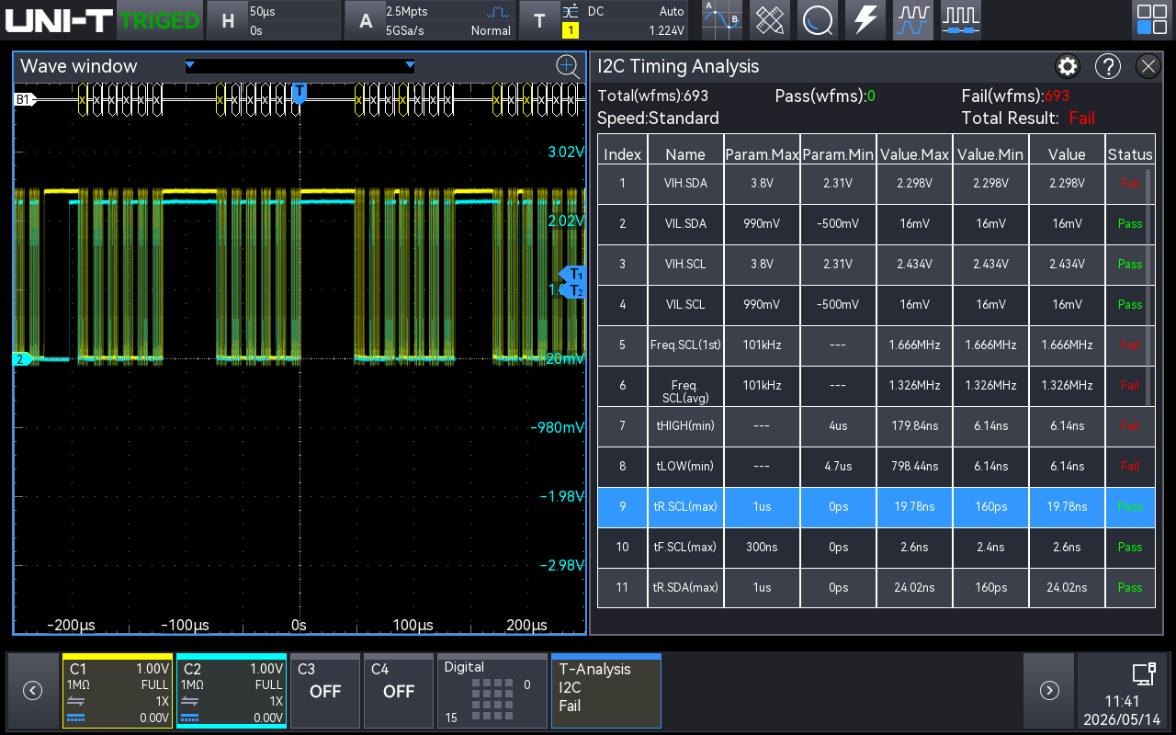Select the Freq. SCL(avg) row name
Image resolution: width=1176 pixels, height=735 pixels.
coord(686,391)
